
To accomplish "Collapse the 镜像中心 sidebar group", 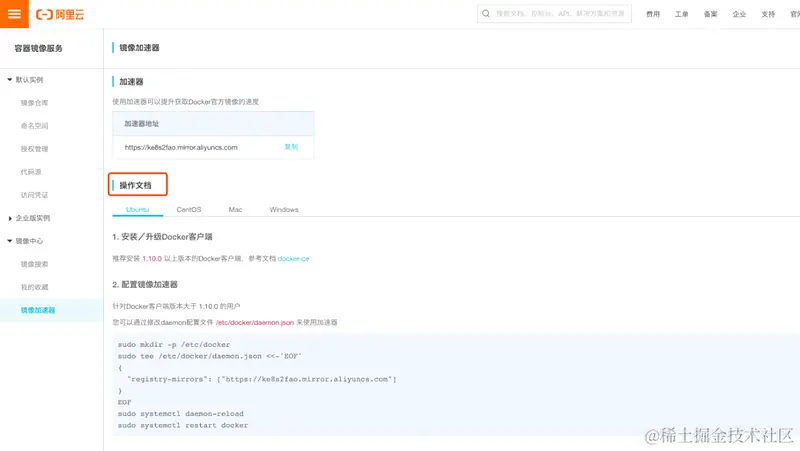I will click(26, 241).
